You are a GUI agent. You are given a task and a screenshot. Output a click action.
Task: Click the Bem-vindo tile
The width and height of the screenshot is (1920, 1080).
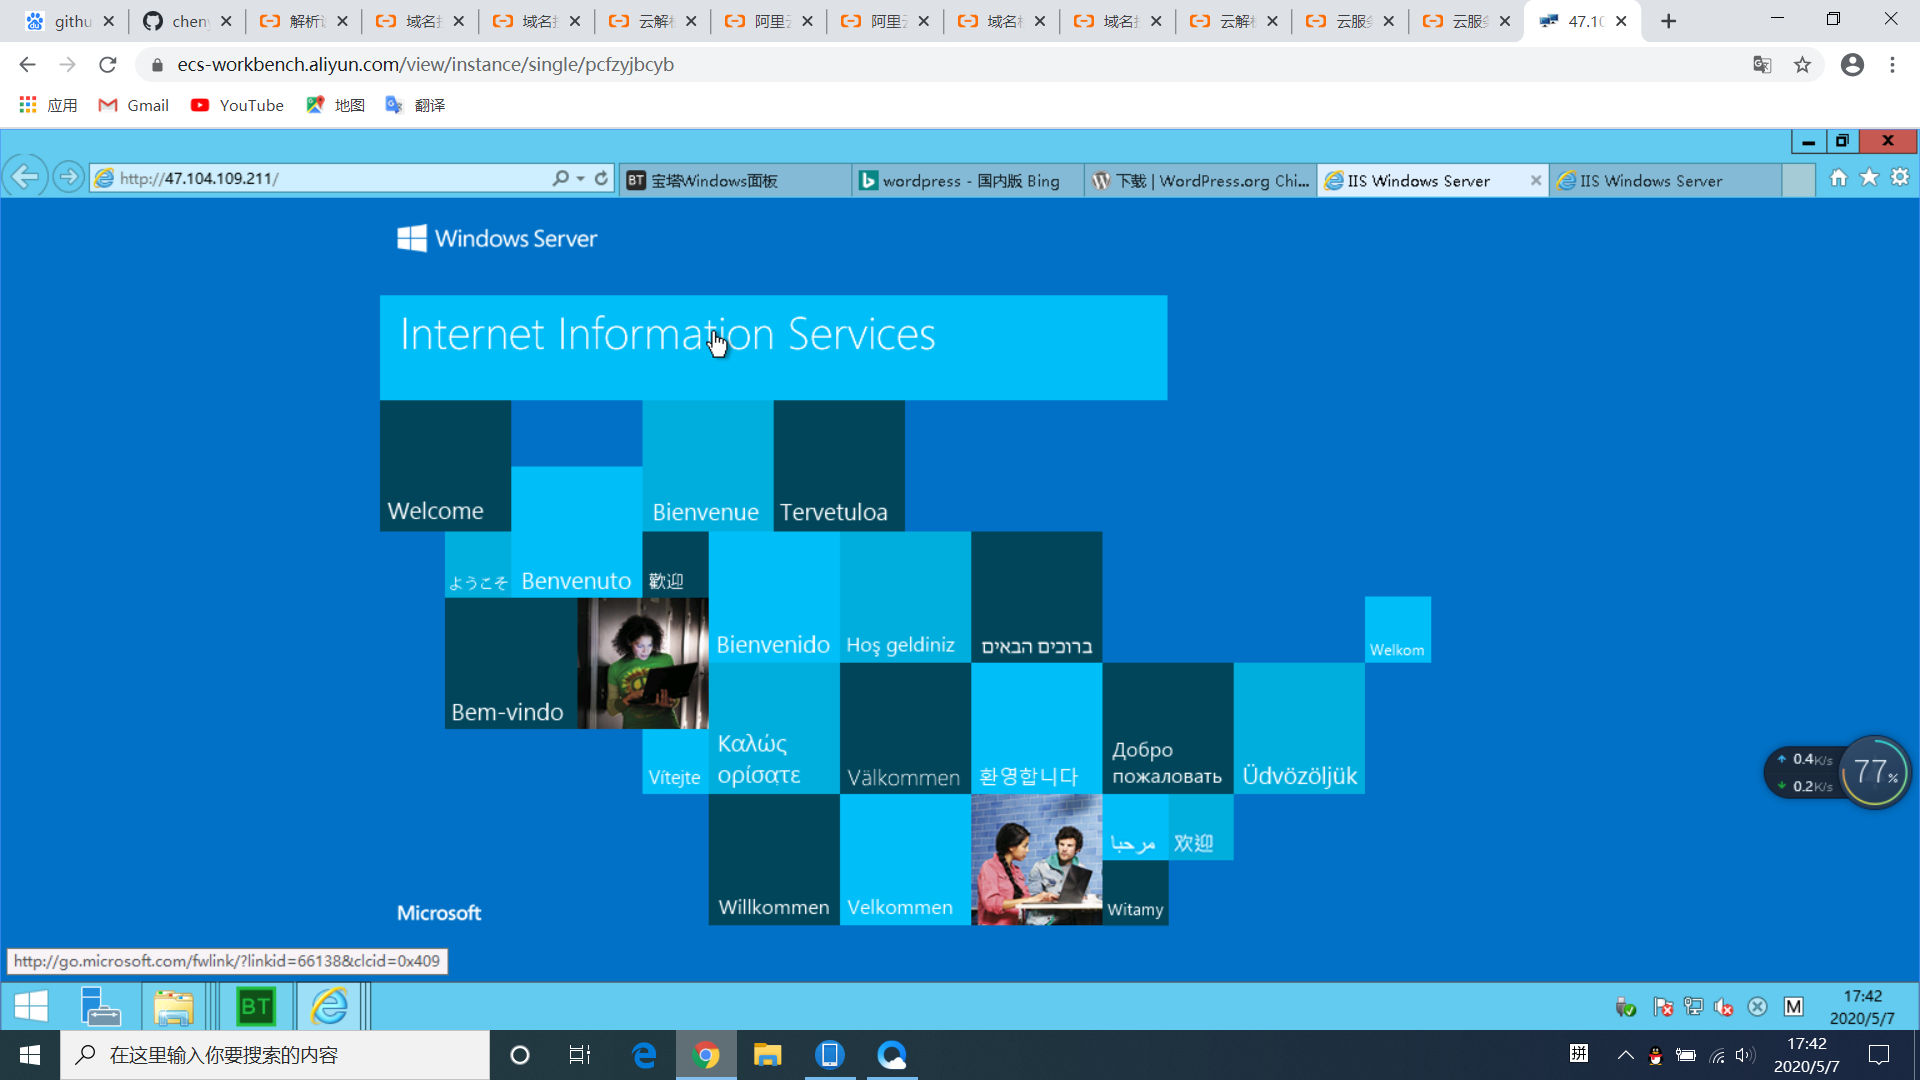point(511,663)
